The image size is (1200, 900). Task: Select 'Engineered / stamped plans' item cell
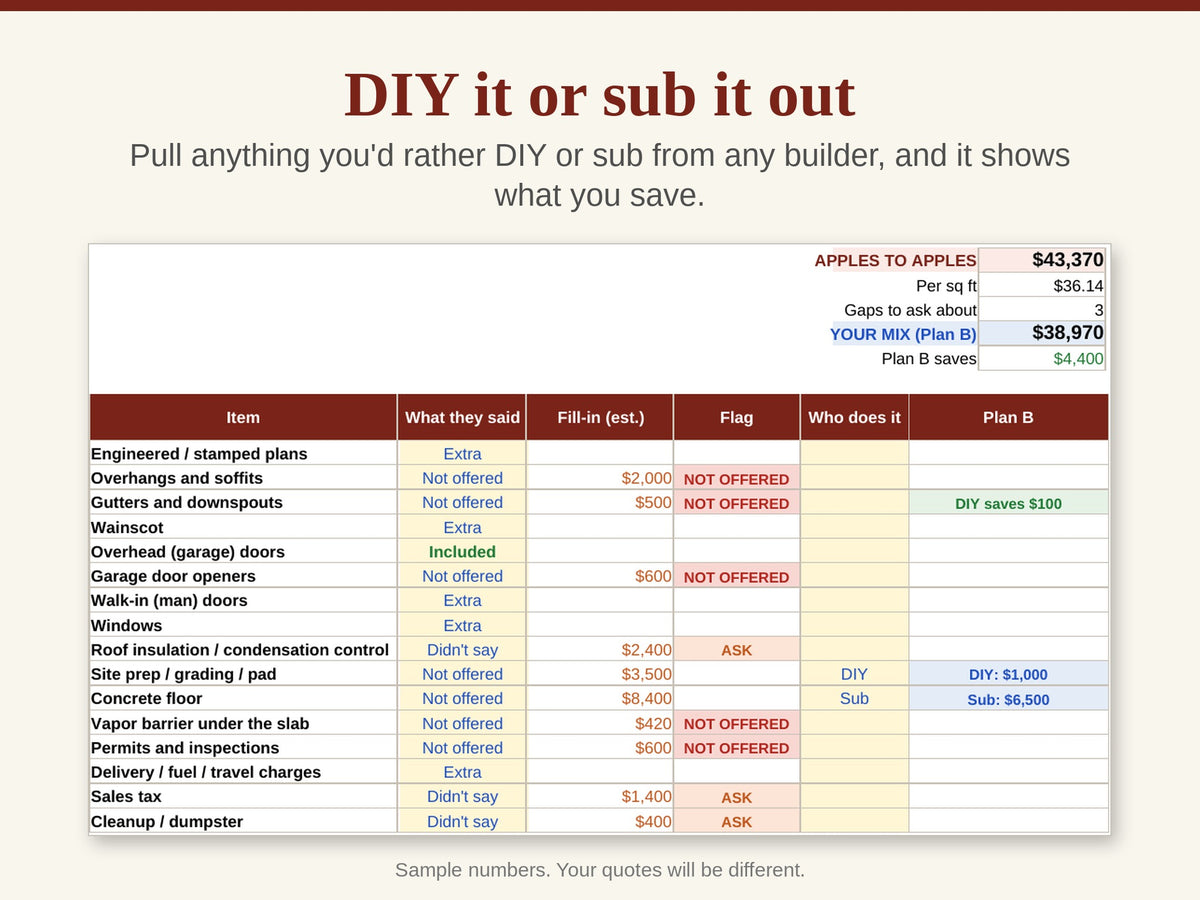coord(243,453)
